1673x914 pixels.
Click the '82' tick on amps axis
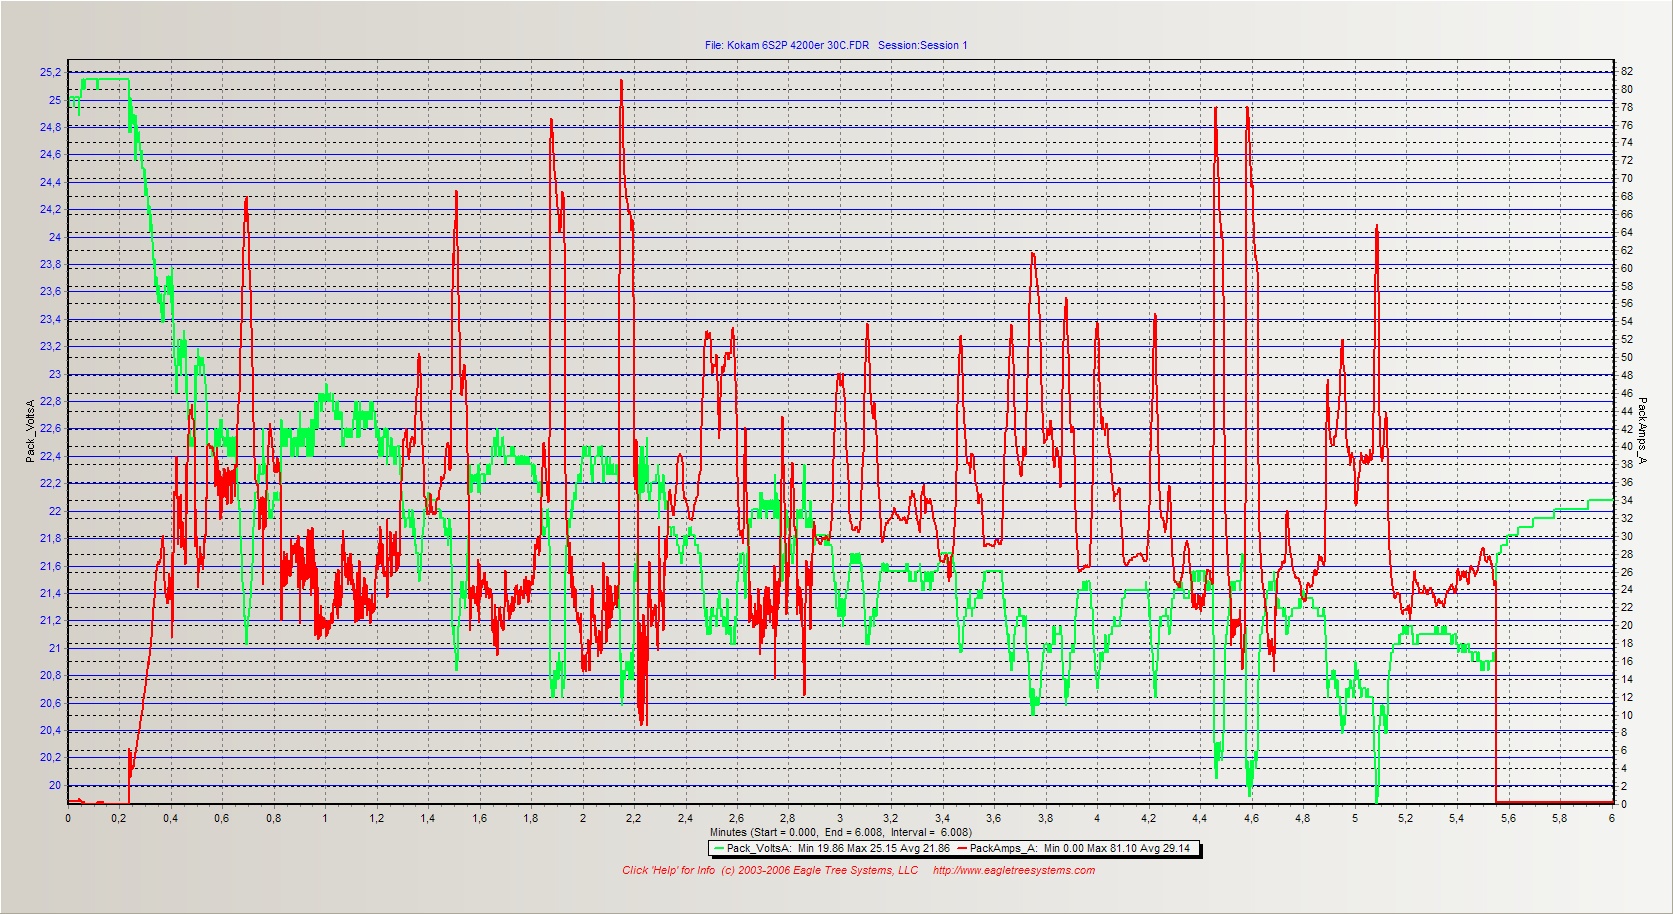coord(1627,72)
